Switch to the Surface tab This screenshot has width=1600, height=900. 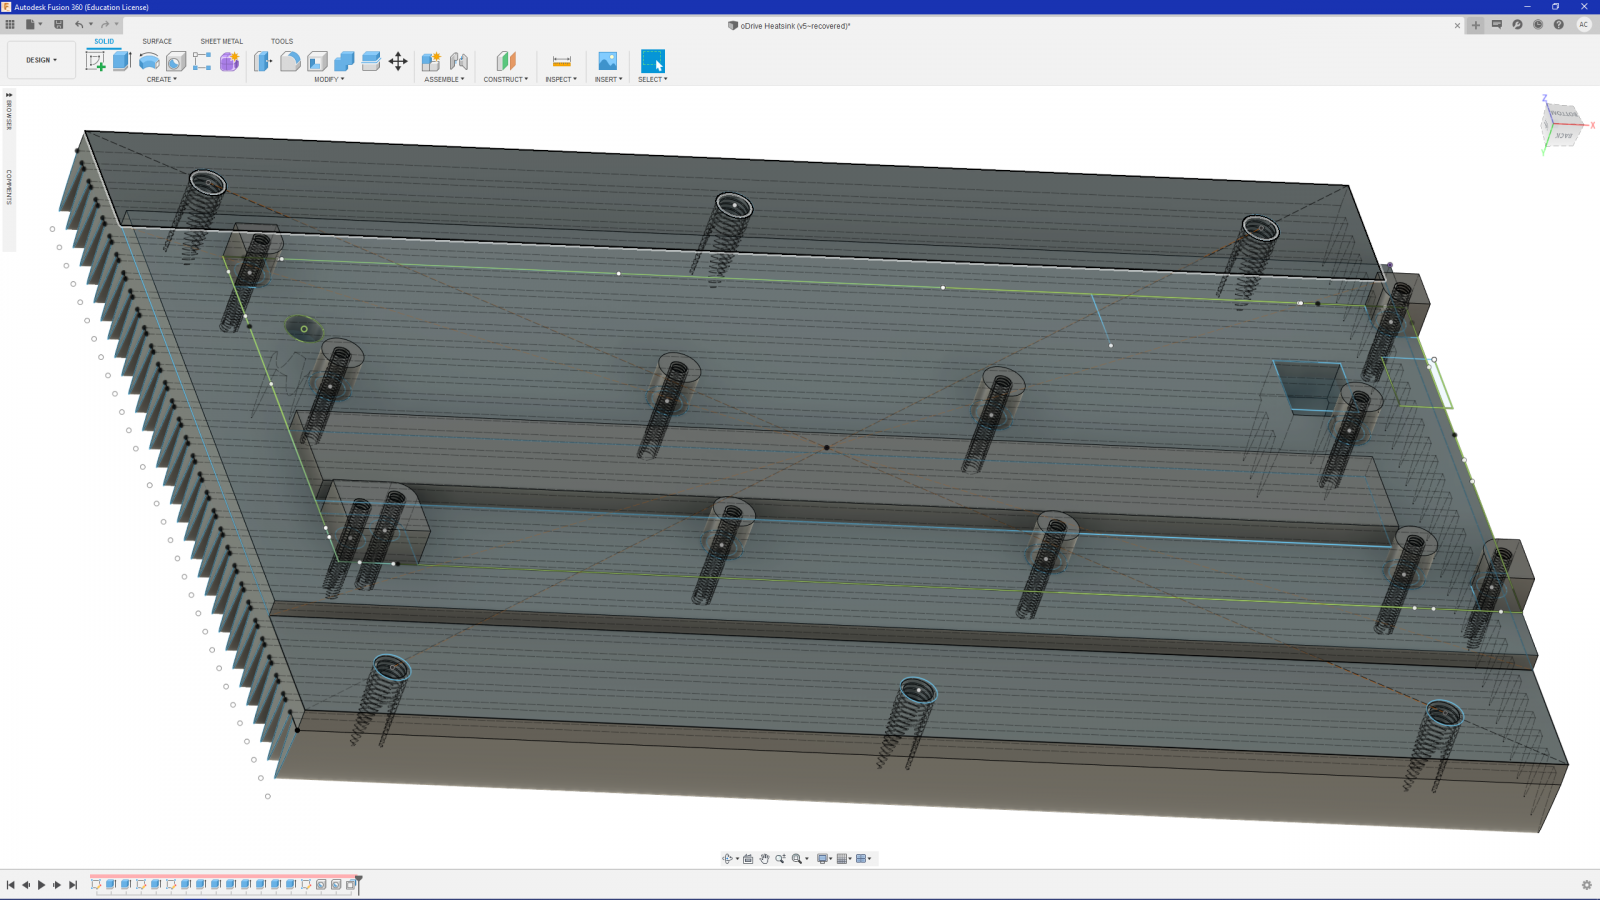point(157,41)
